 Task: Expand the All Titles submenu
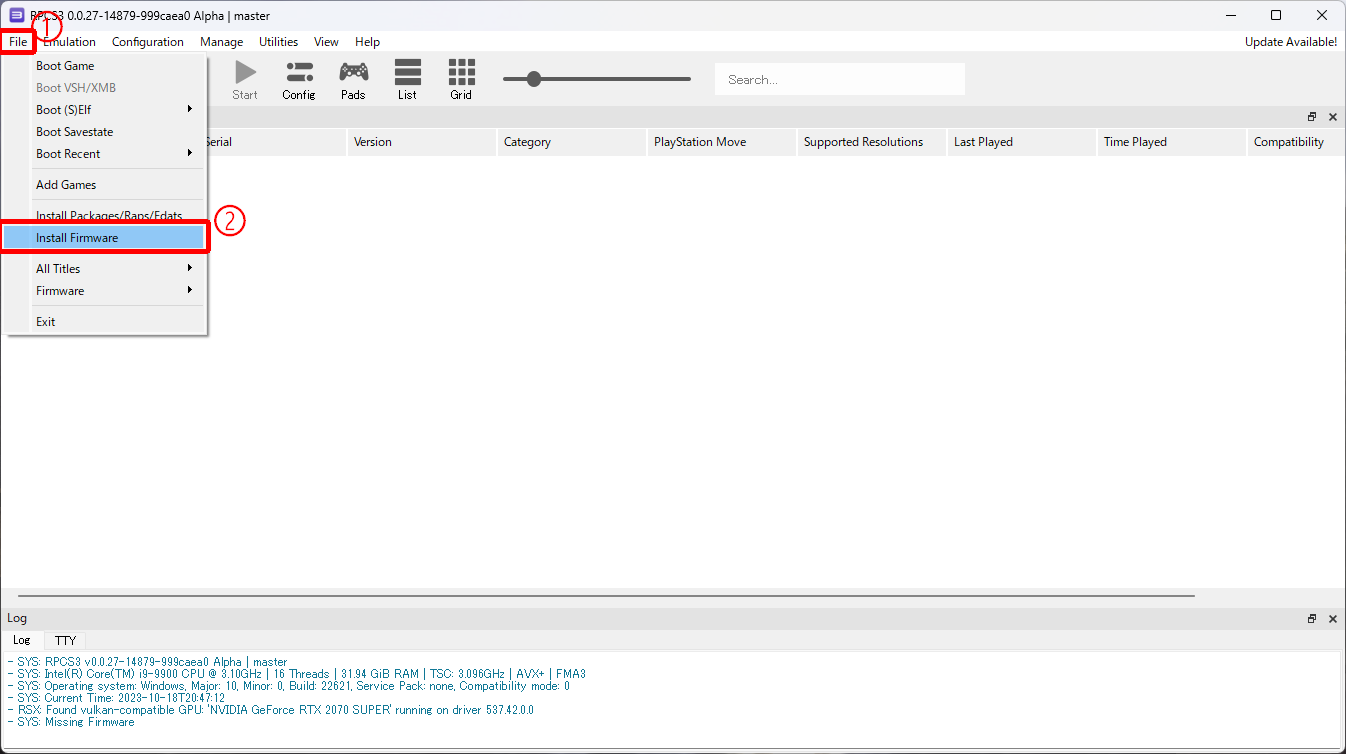(104, 269)
